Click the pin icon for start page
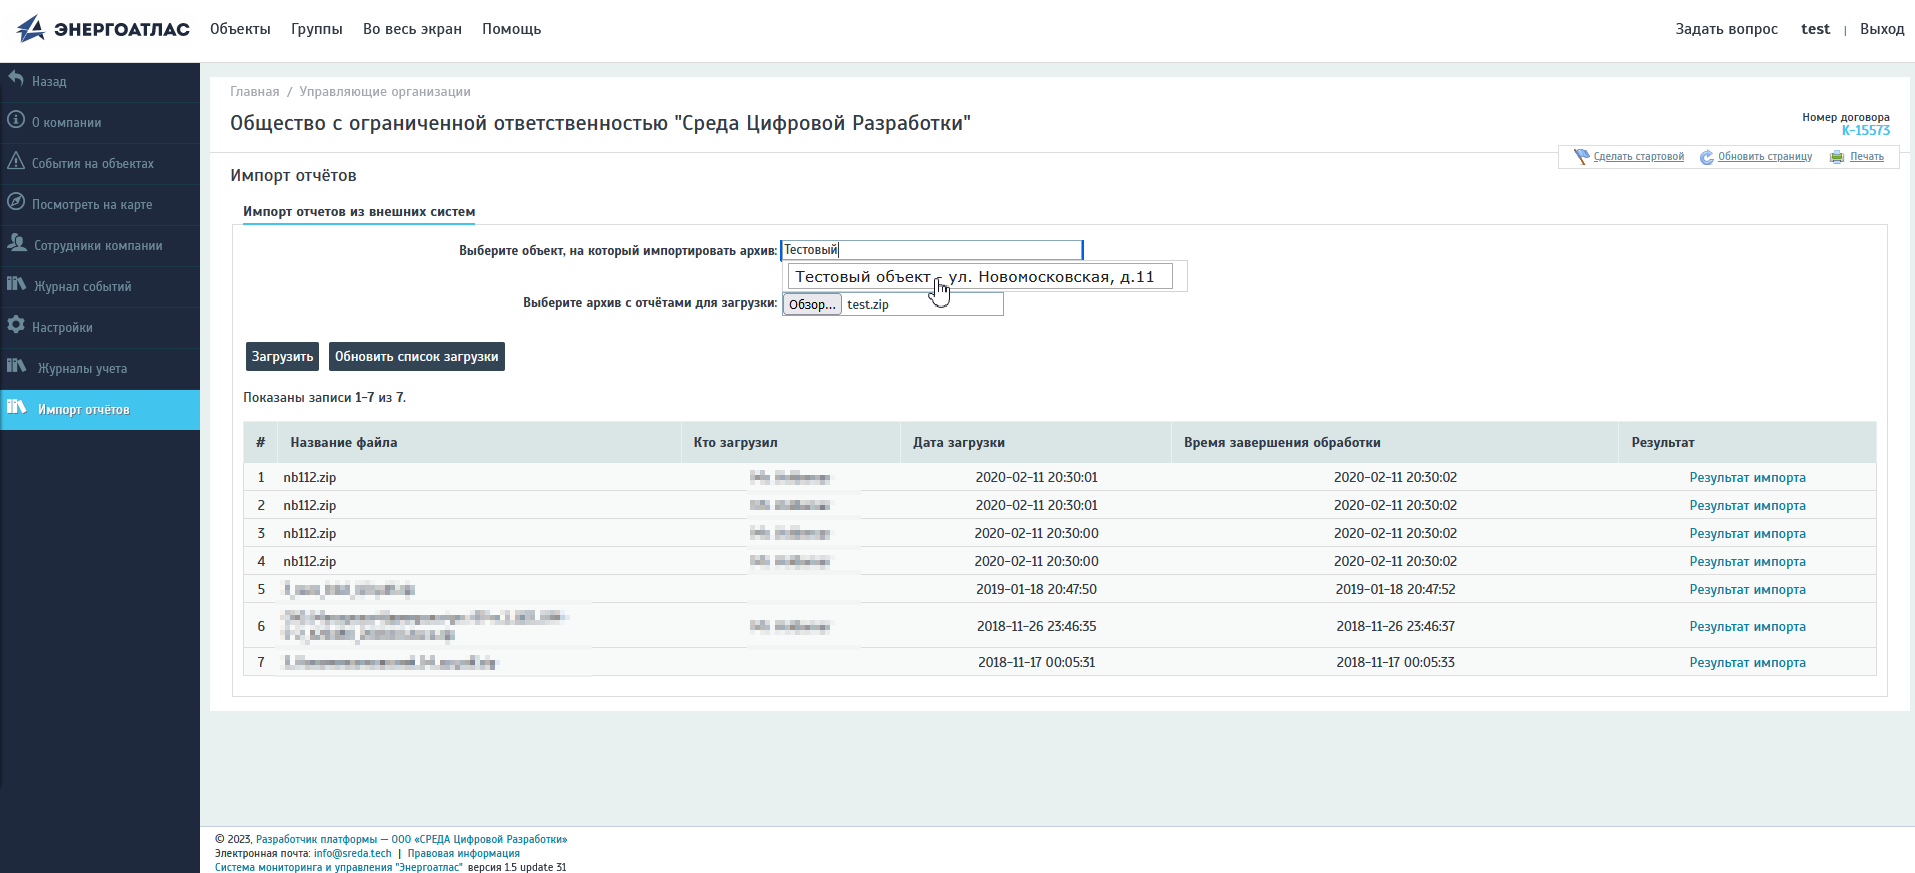The image size is (1915, 873). coord(1581,157)
